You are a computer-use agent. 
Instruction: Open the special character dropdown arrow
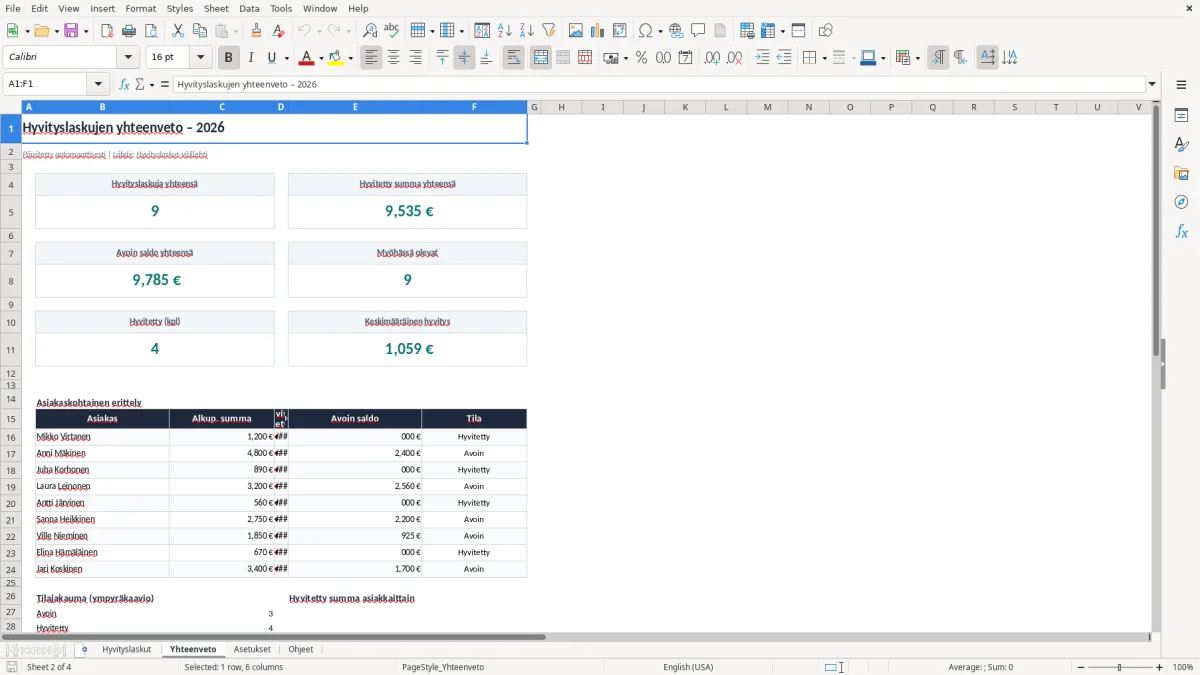pos(661,31)
